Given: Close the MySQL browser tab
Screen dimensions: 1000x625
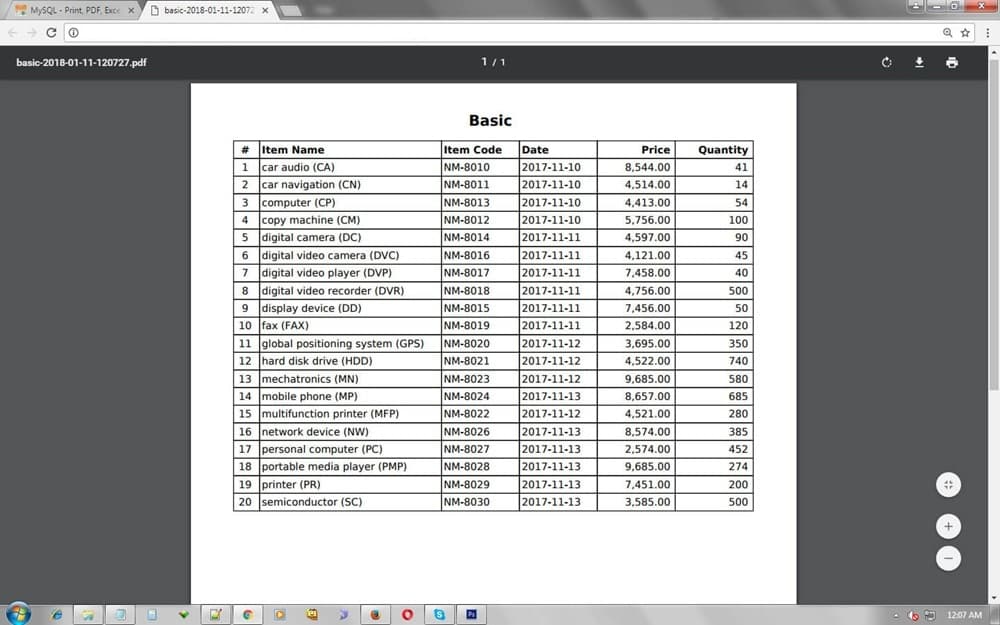Looking at the screenshot, I should (x=131, y=10).
